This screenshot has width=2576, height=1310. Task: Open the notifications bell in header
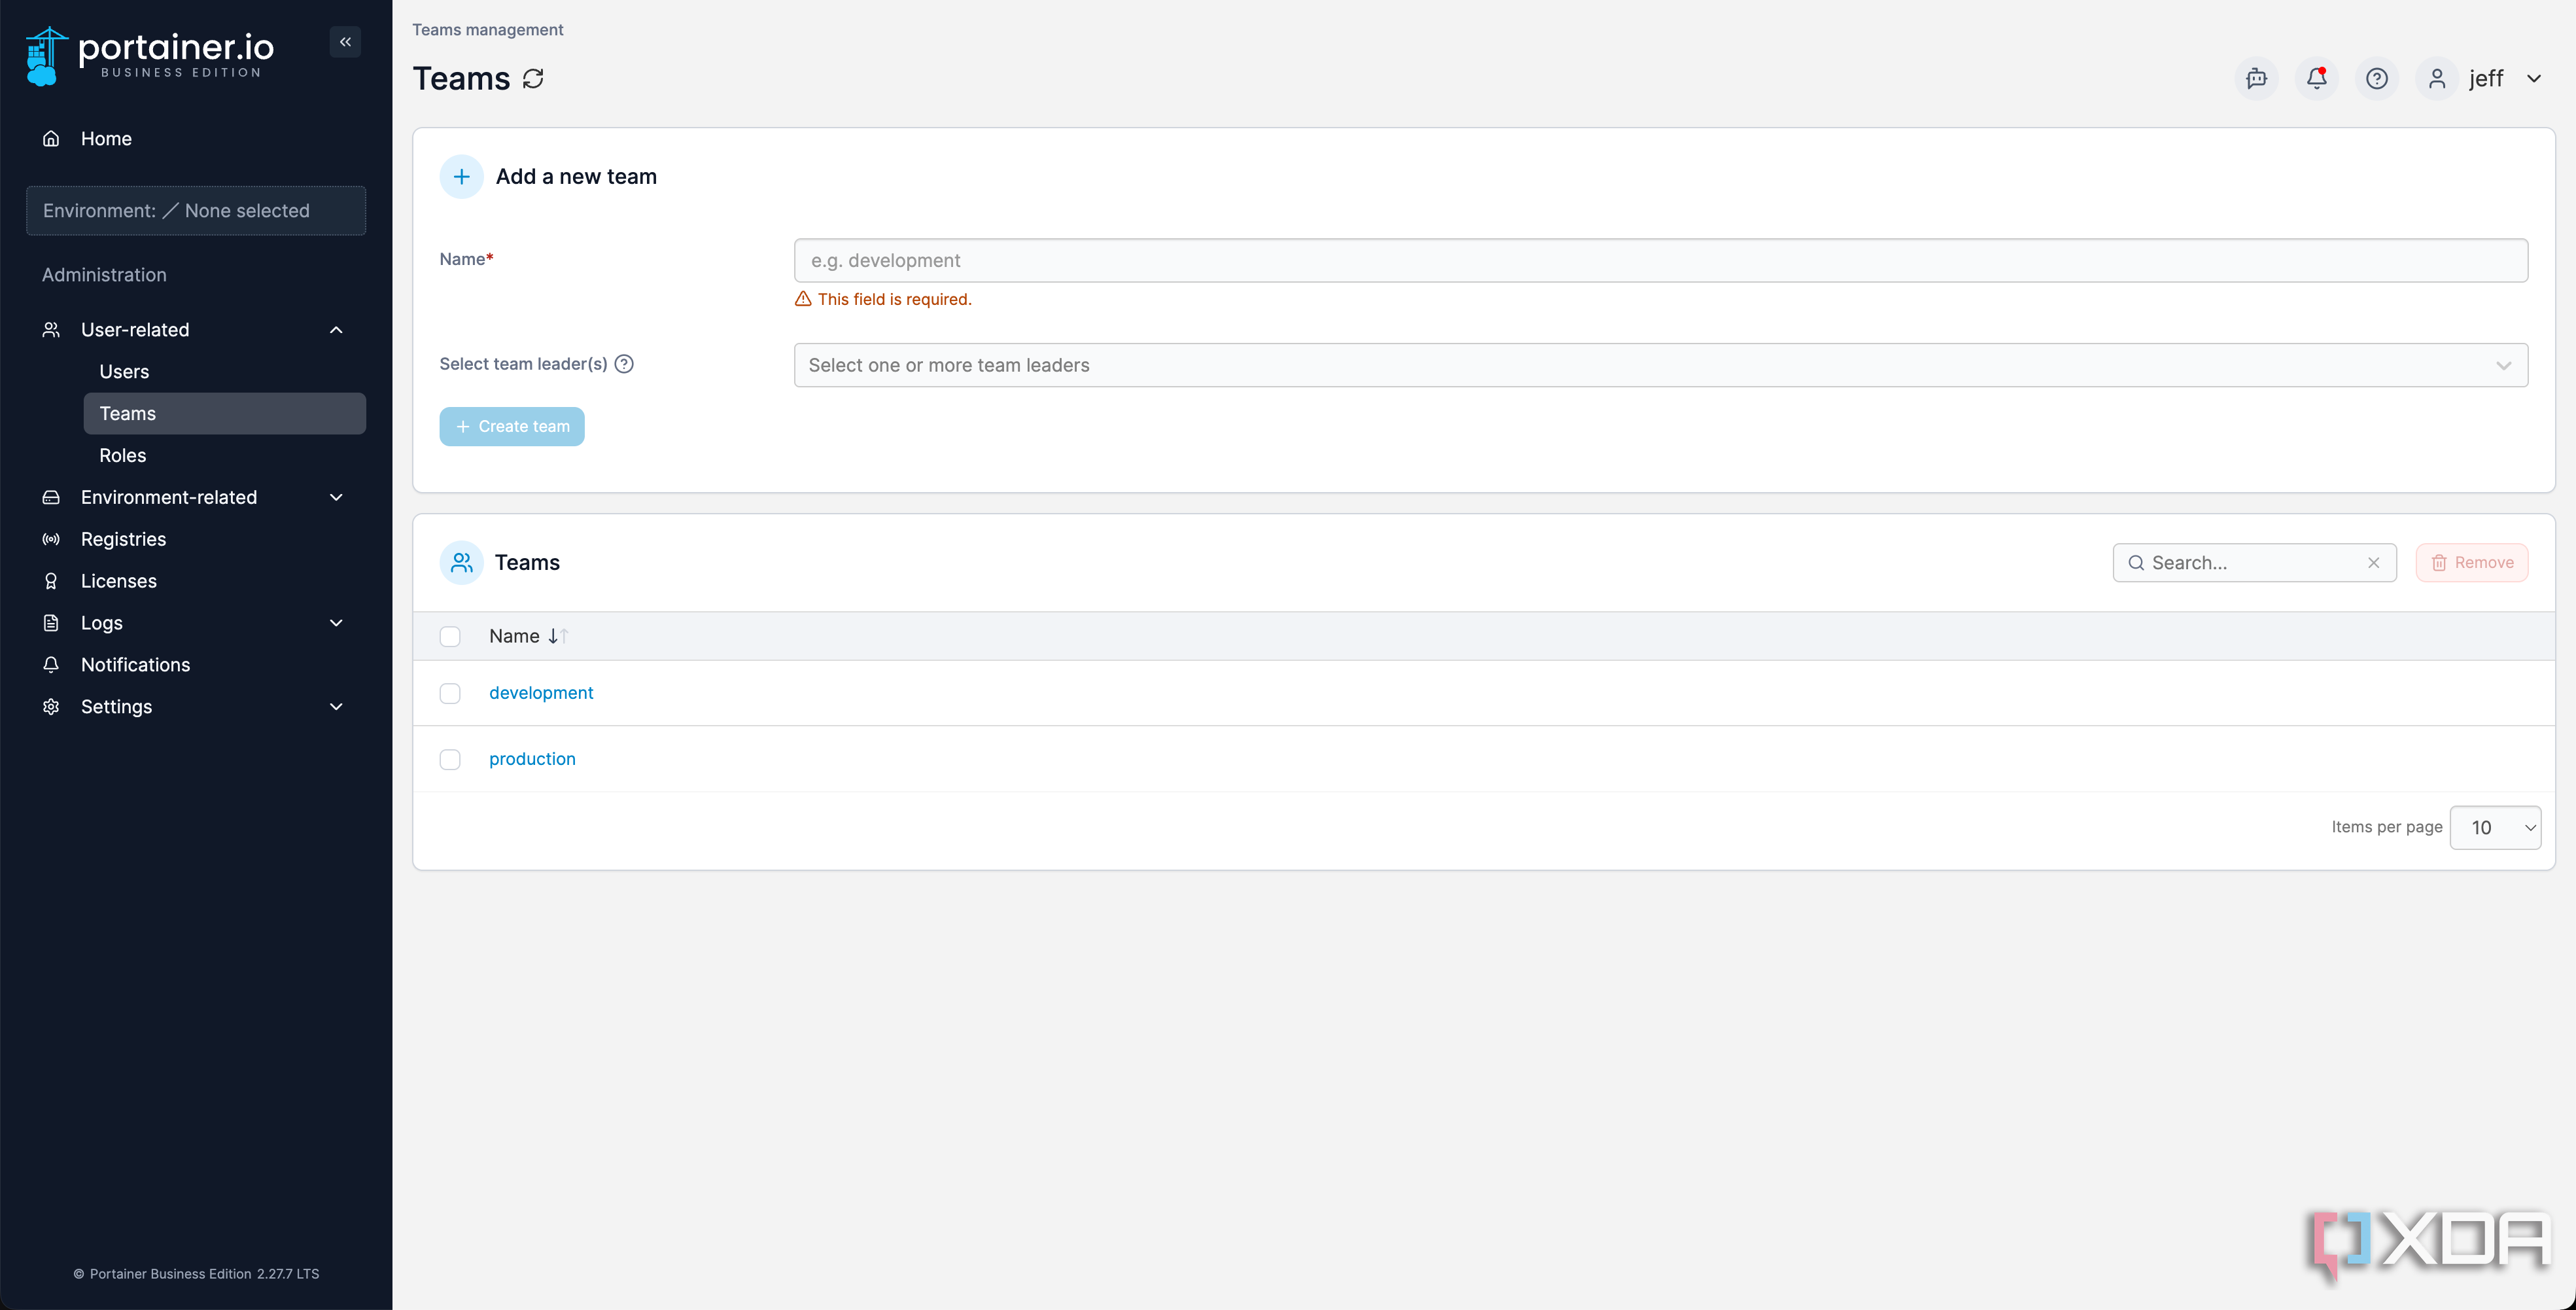pyautogui.click(x=2316, y=78)
